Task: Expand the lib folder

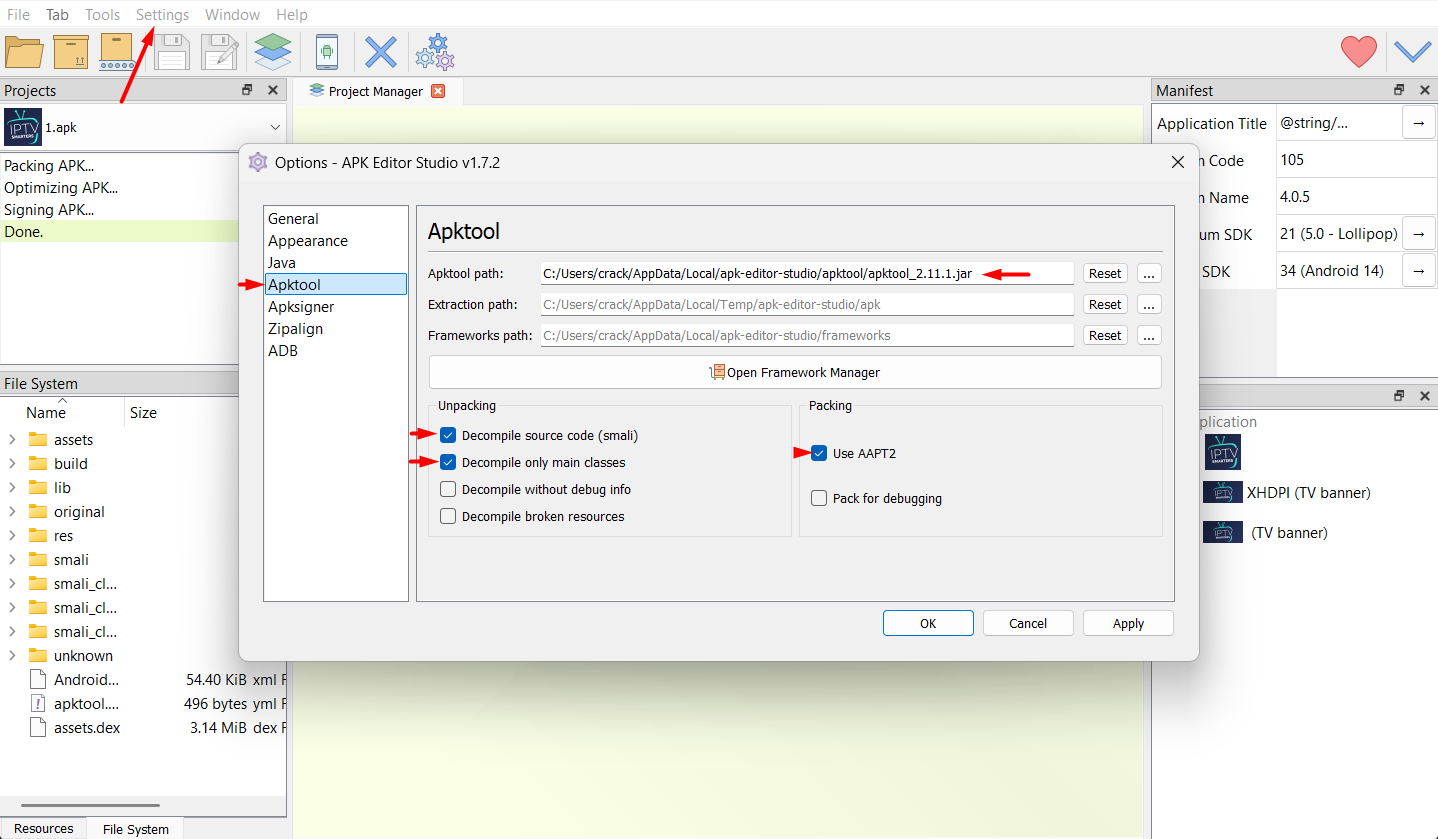Action: point(12,487)
